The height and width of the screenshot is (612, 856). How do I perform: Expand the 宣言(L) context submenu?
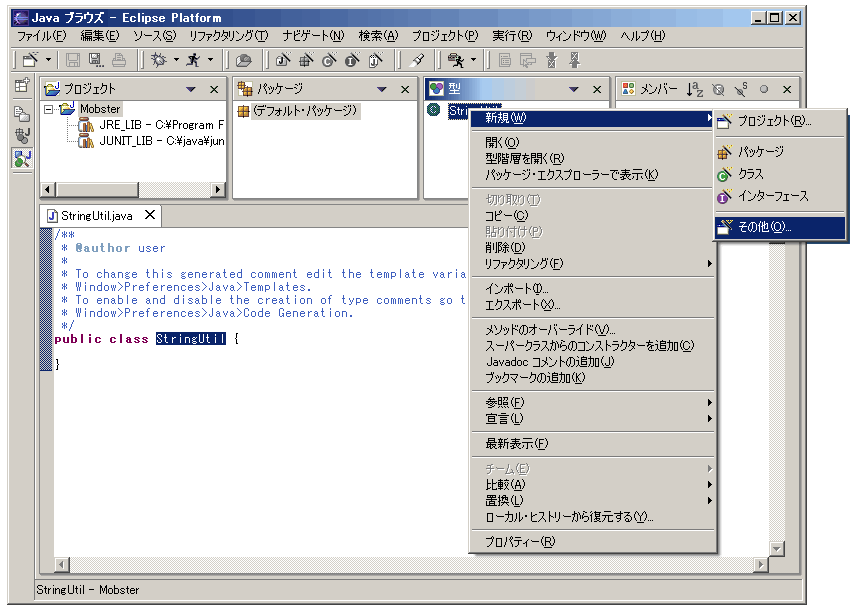(x=593, y=419)
